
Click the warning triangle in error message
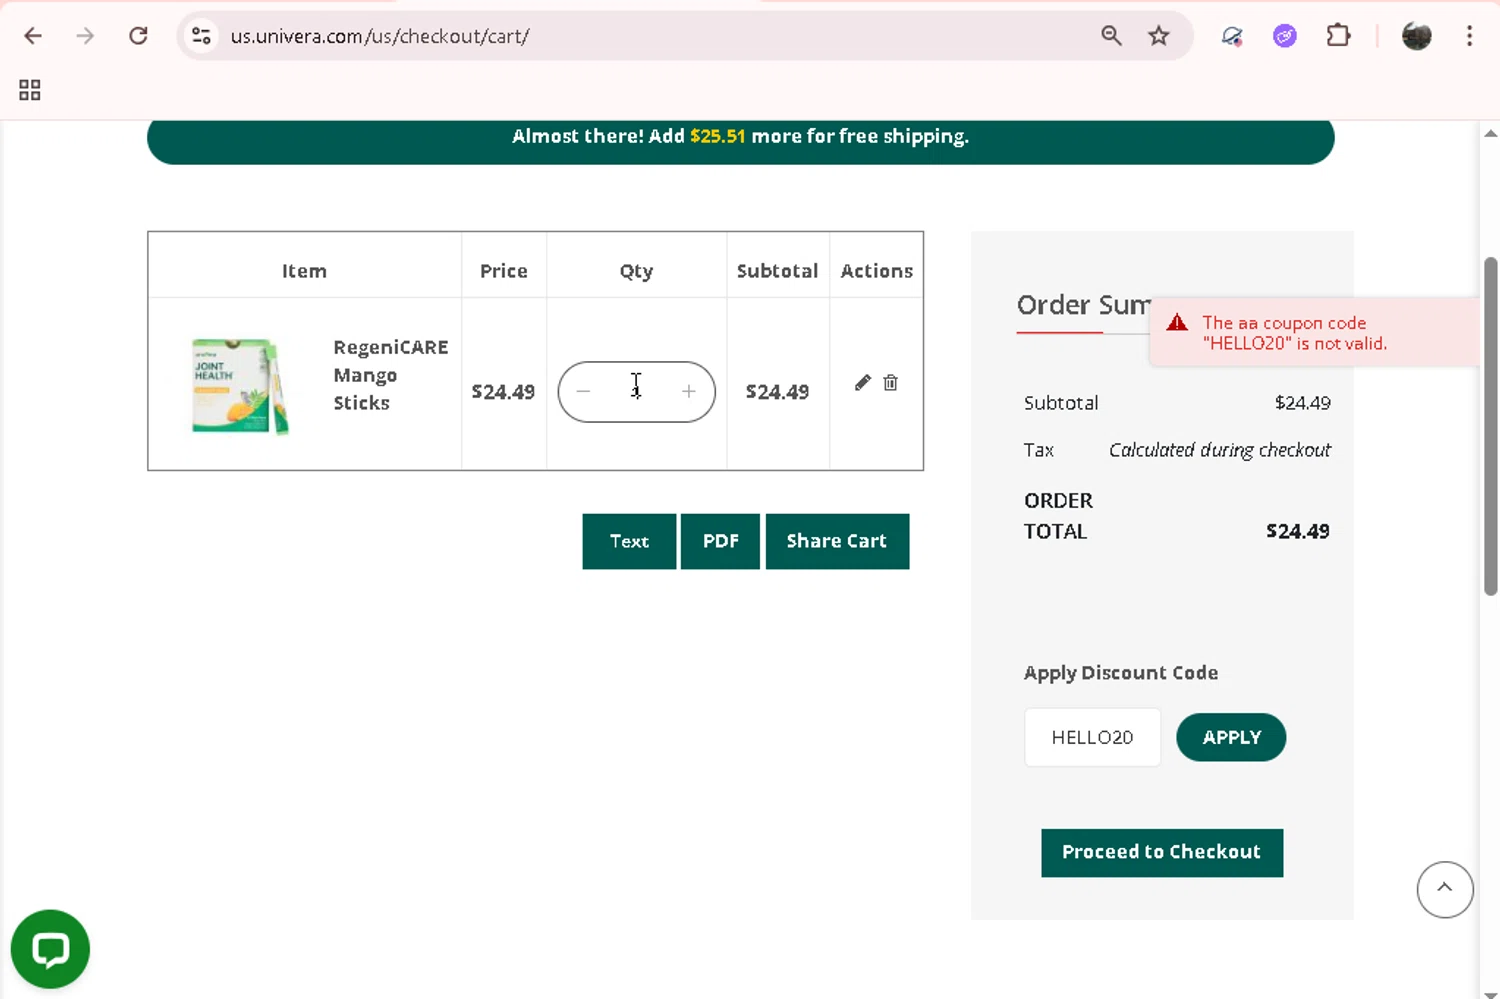click(1177, 322)
